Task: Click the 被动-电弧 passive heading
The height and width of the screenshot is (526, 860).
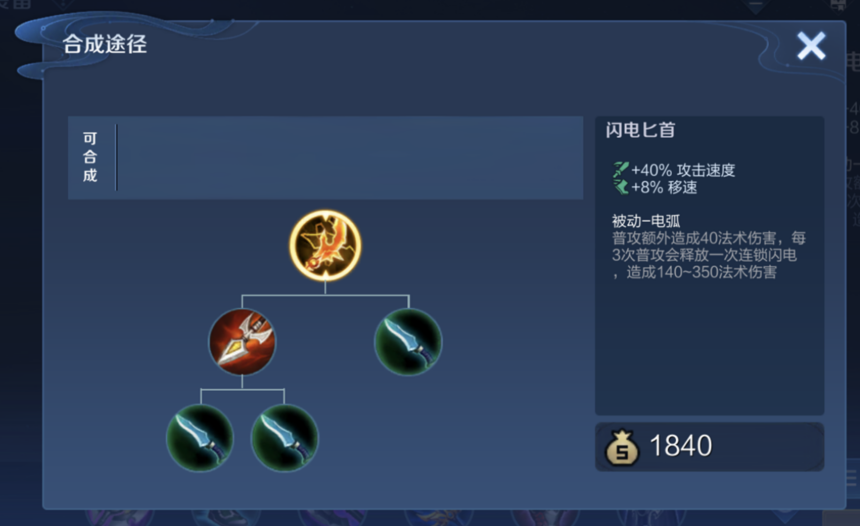Action: click(646, 221)
